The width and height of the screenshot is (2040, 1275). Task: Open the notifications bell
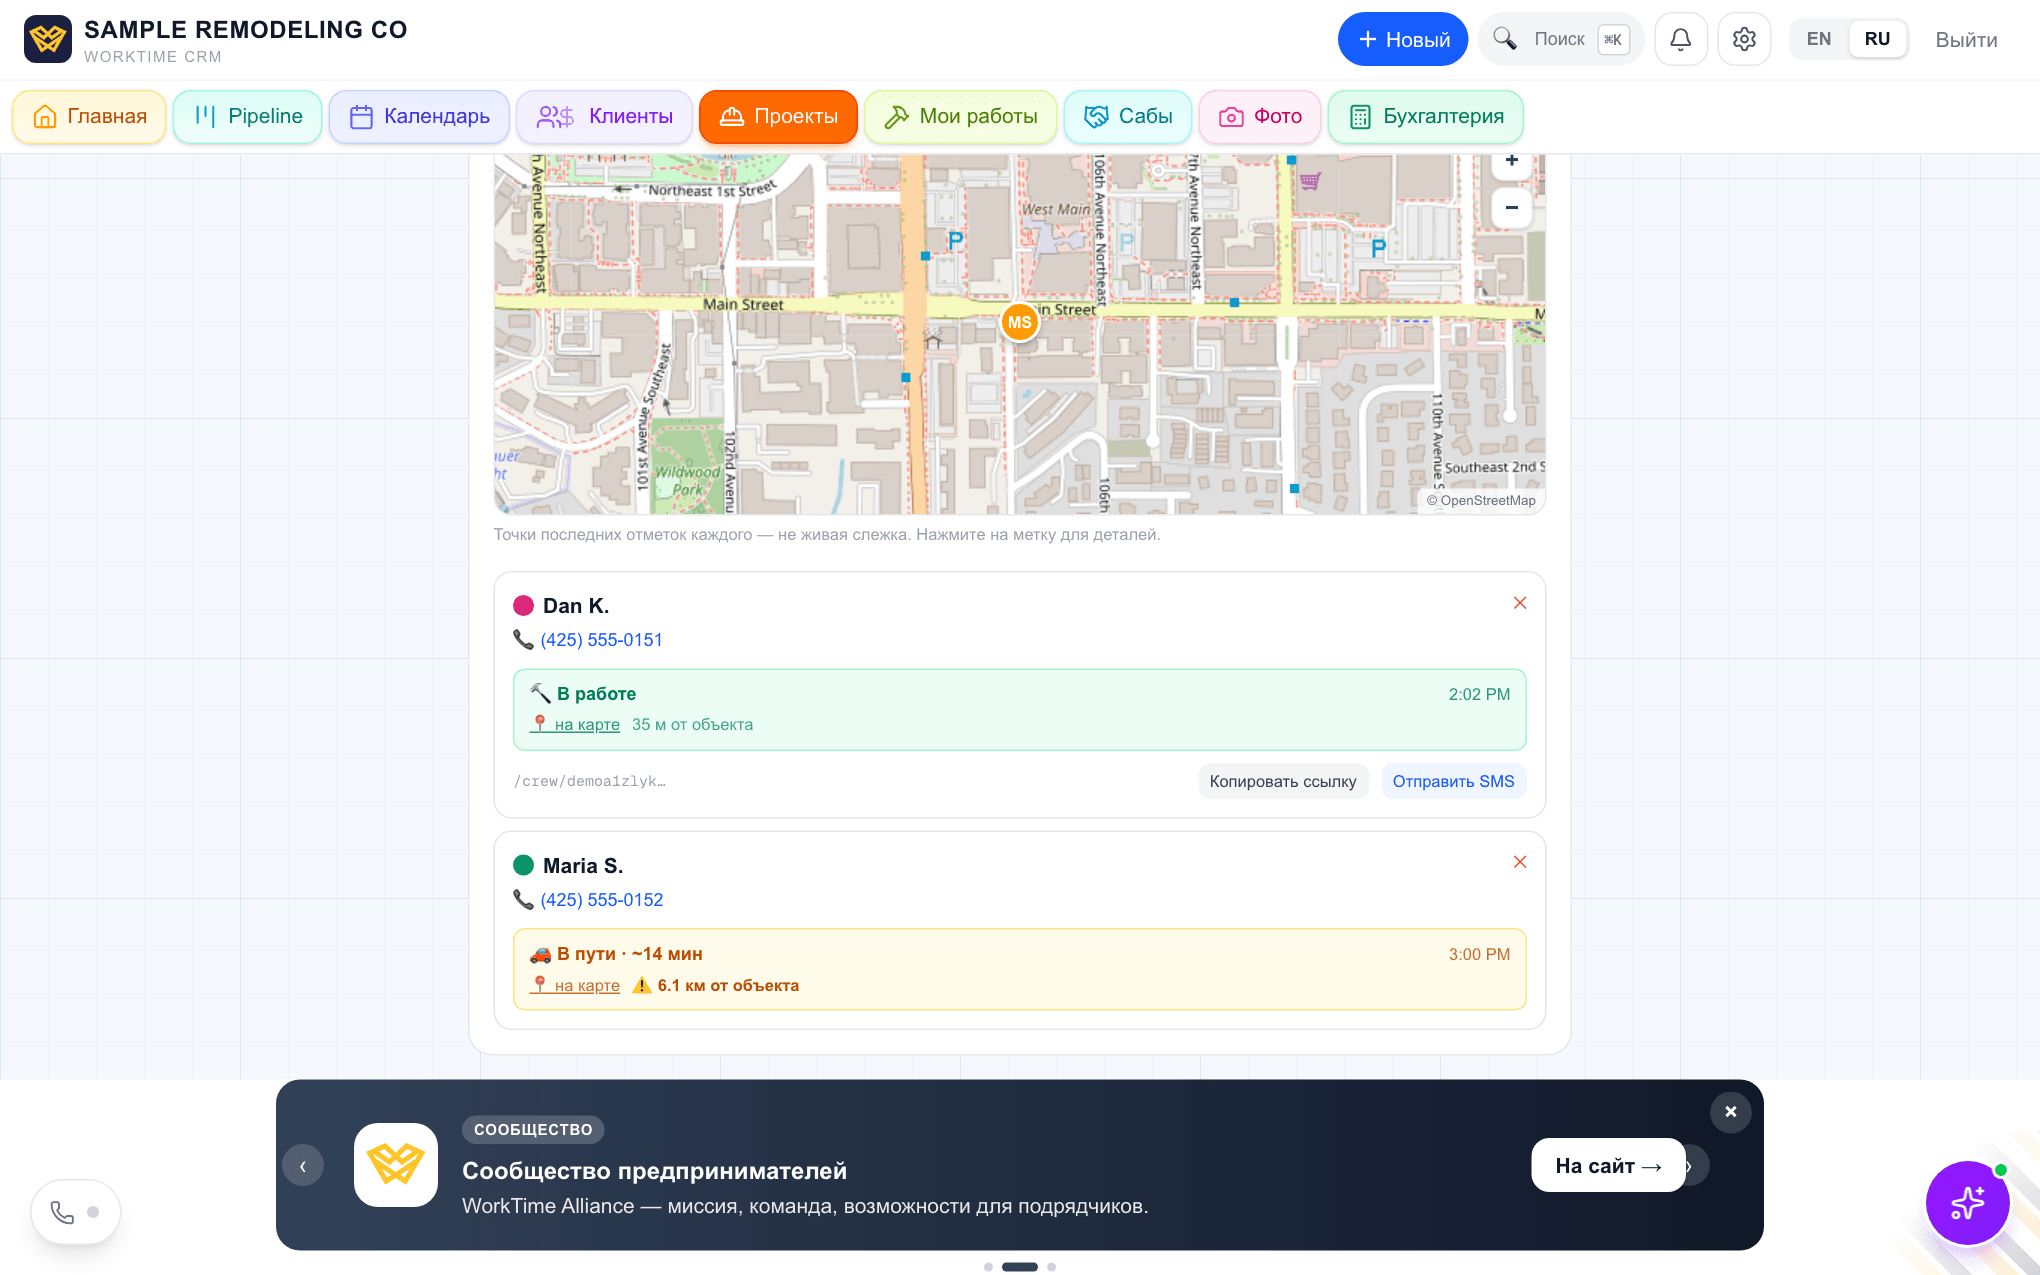(1681, 39)
